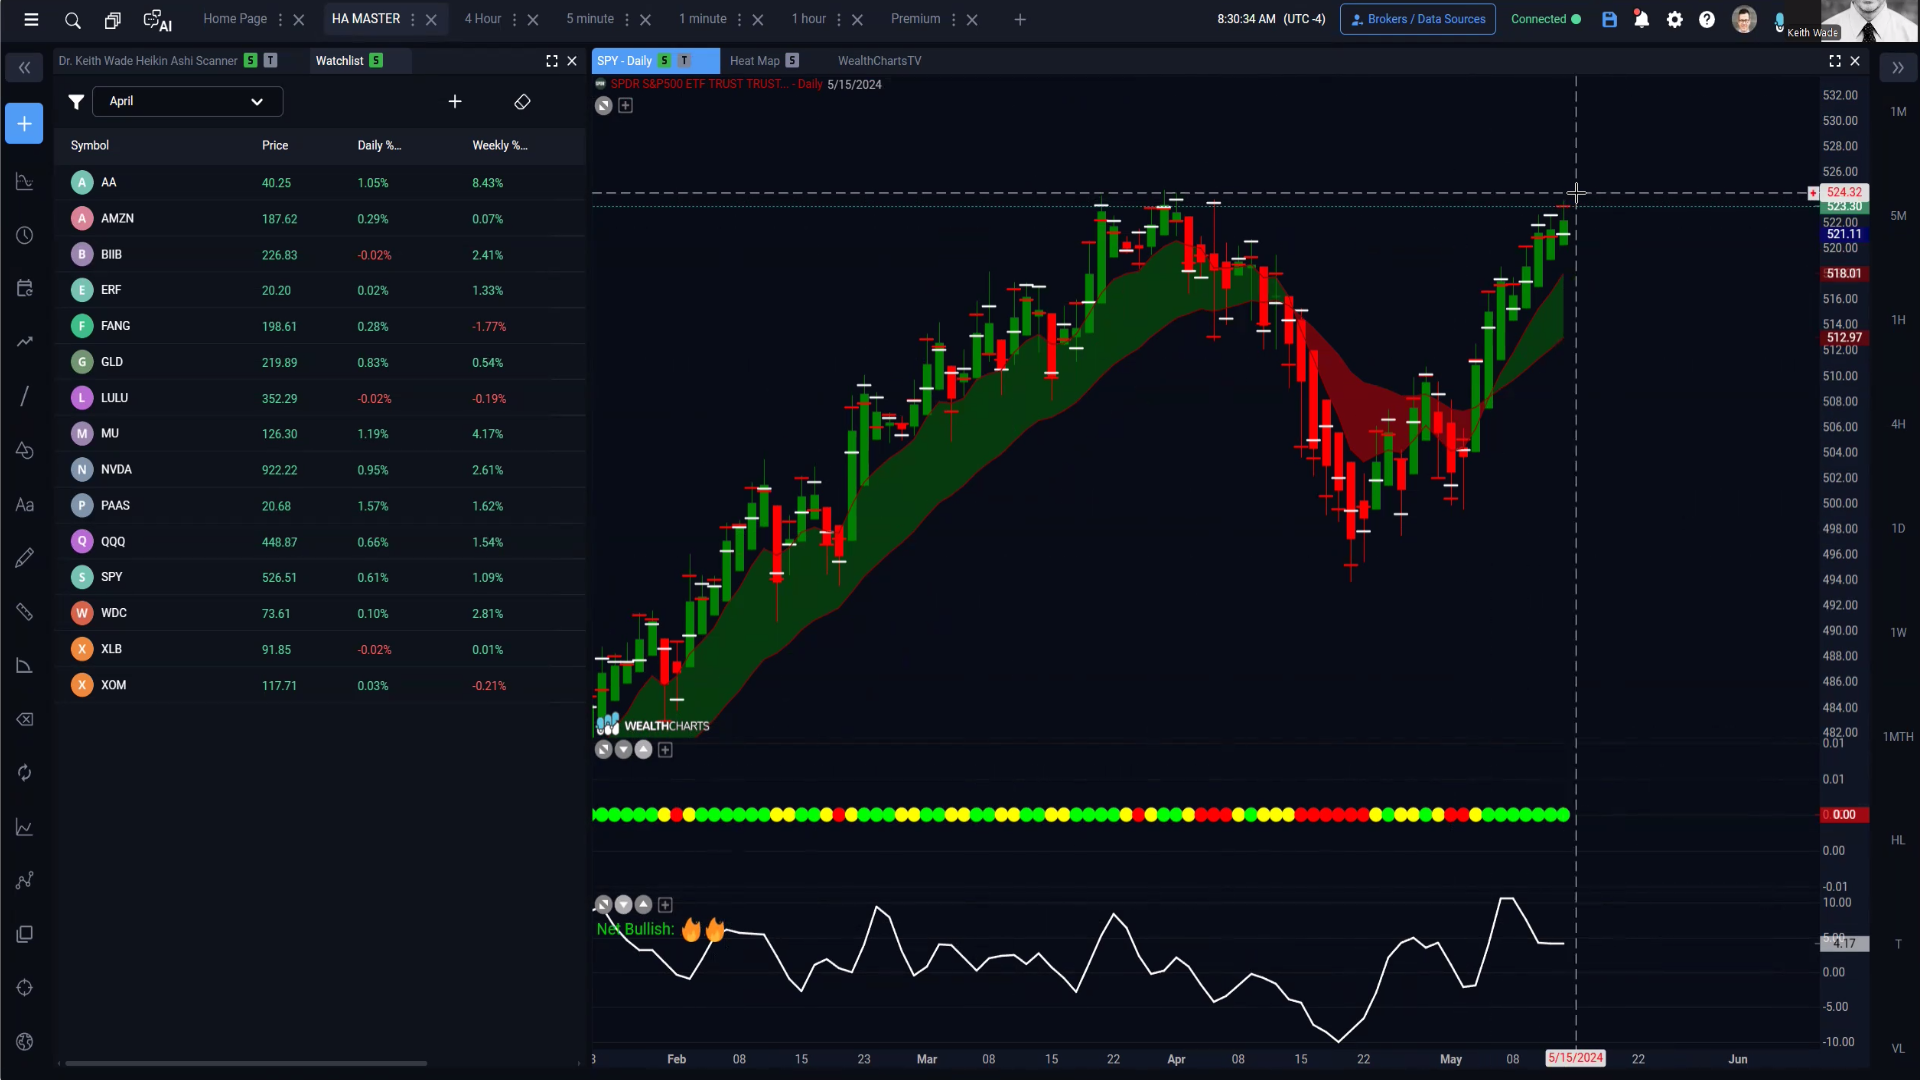Image resolution: width=1920 pixels, height=1080 pixels.
Task: Select the pencil drawing tool
Action: click(24, 558)
